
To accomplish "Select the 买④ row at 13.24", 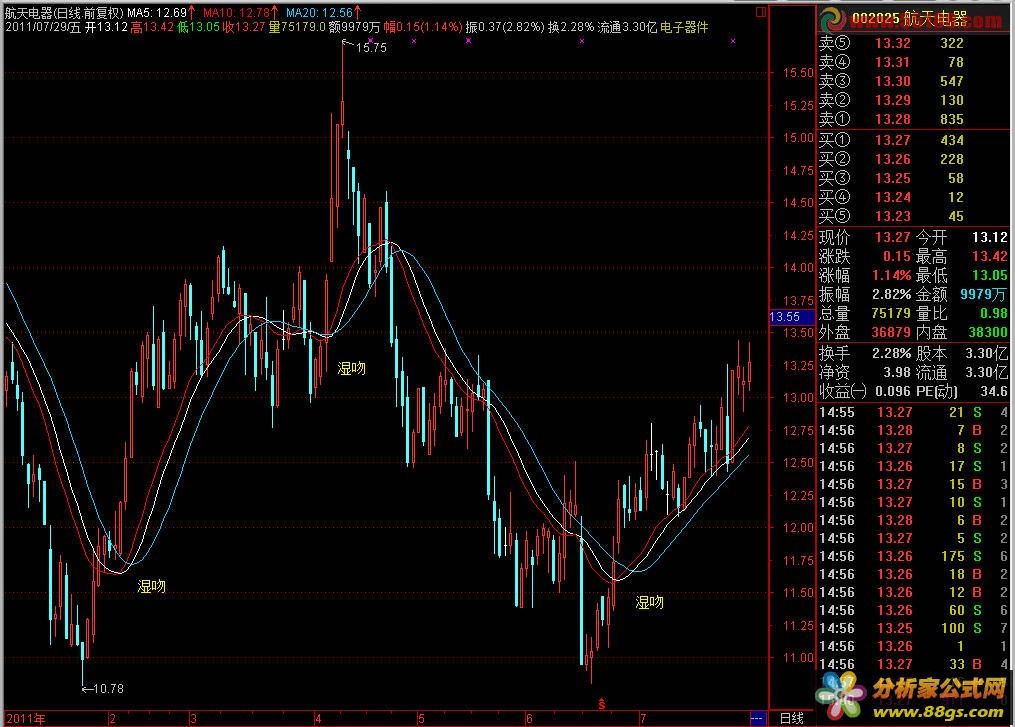I will coord(913,197).
